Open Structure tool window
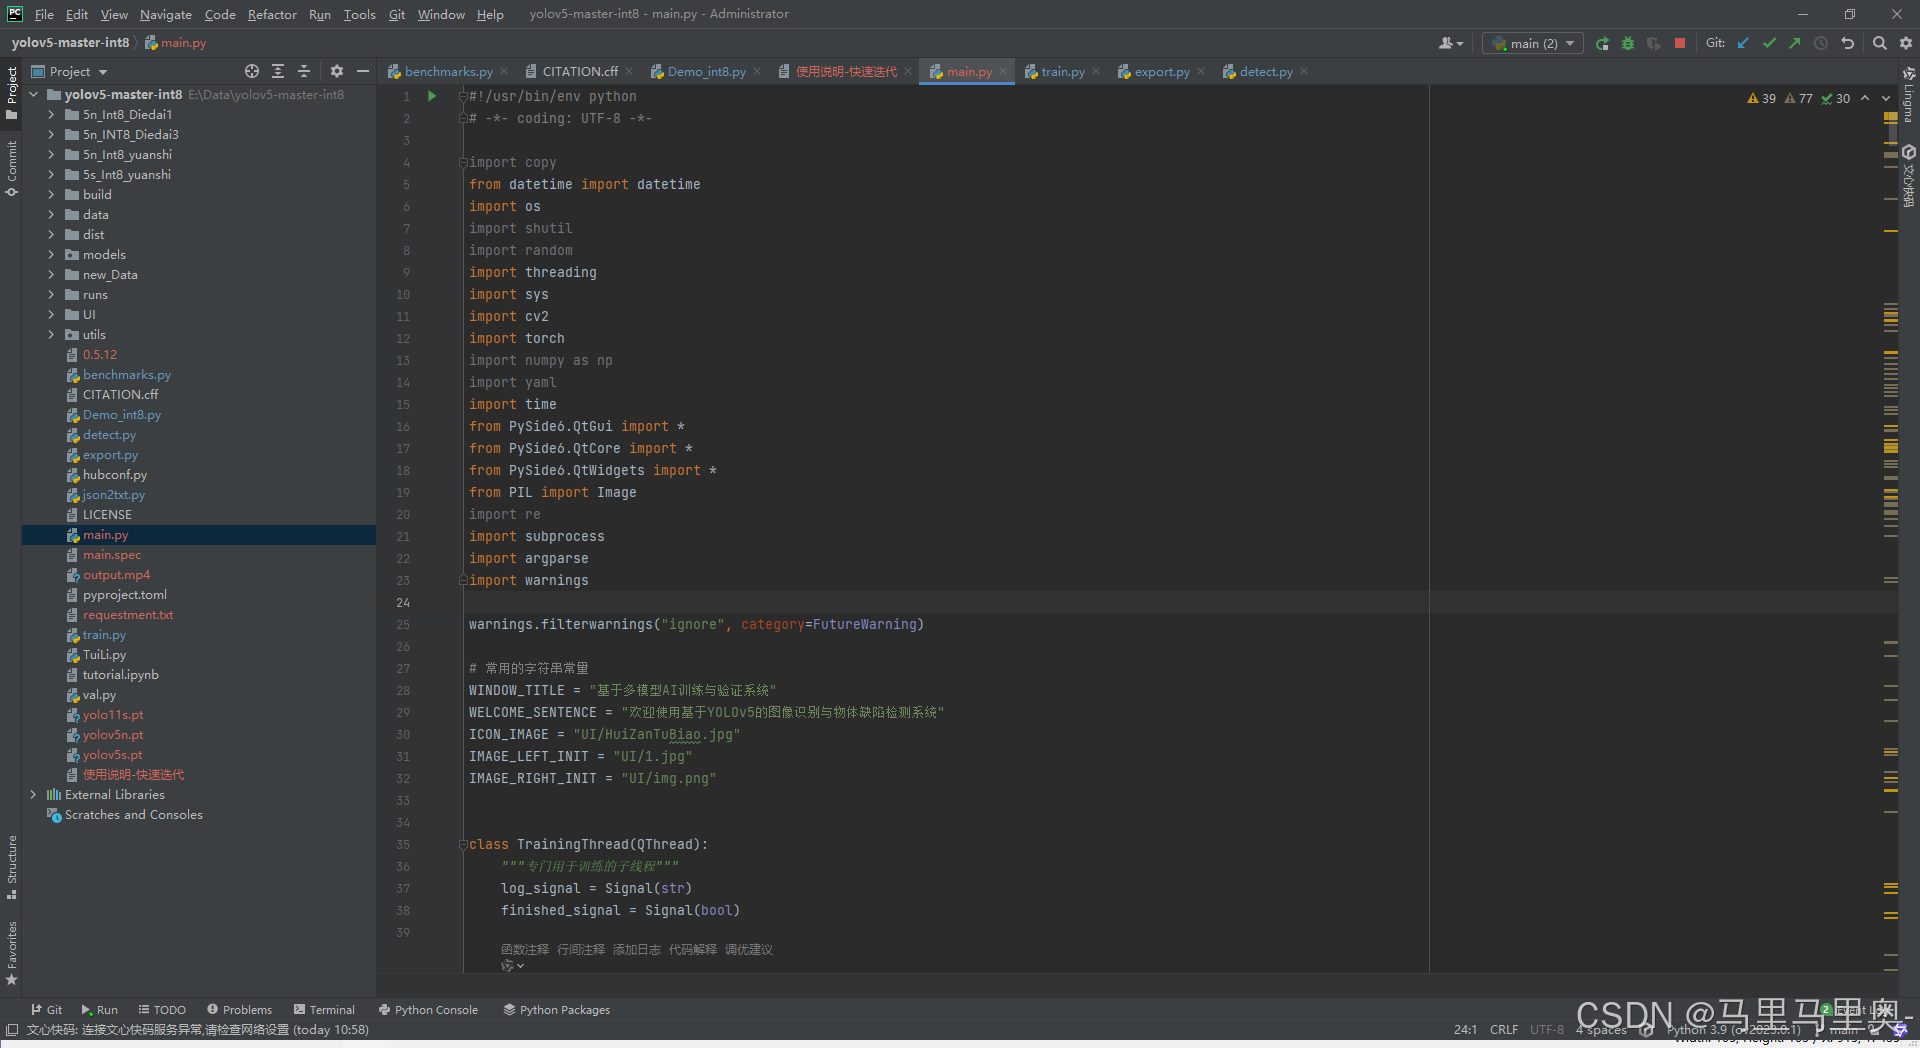Screen dimensions: 1920x1048 tap(11, 866)
